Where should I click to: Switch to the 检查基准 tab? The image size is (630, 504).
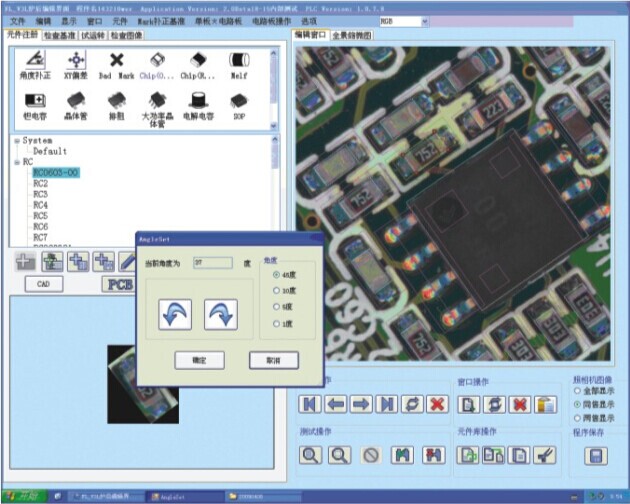pos(58,34)
